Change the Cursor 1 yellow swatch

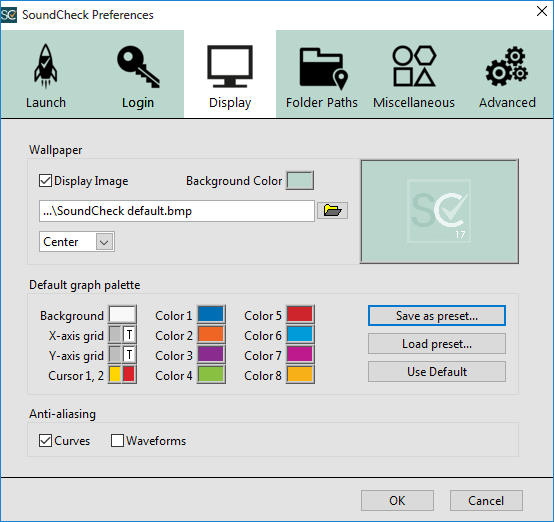[115, 375]
